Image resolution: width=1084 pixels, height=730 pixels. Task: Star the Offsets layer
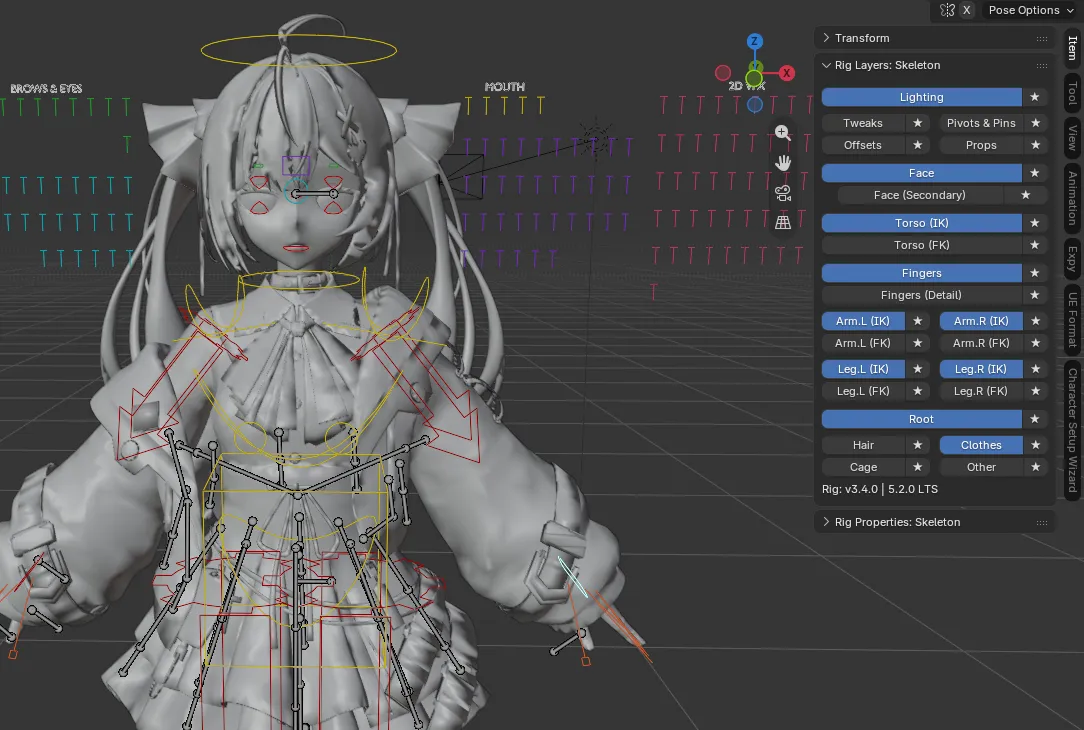(x=917, y=145)
